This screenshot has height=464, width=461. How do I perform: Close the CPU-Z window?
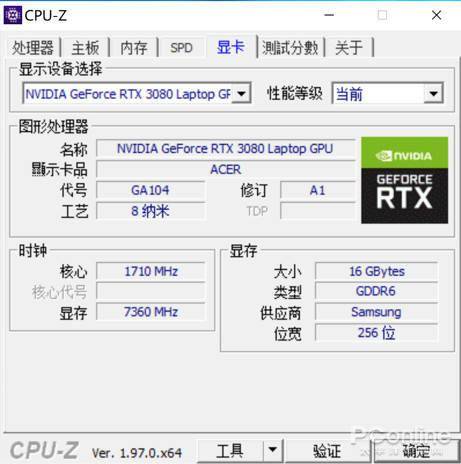[x=436, y=15]
